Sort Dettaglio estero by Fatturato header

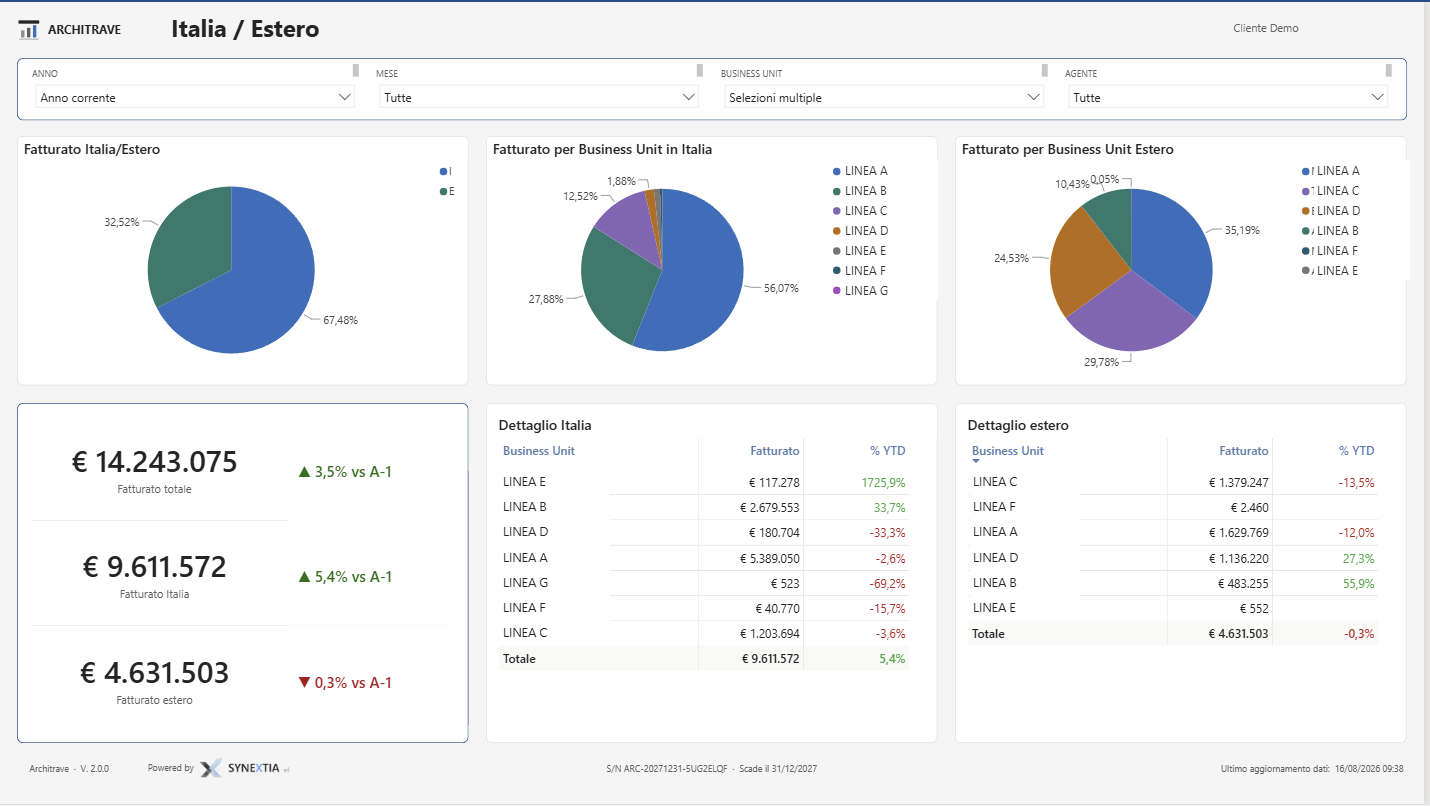tap(1244, 451)
